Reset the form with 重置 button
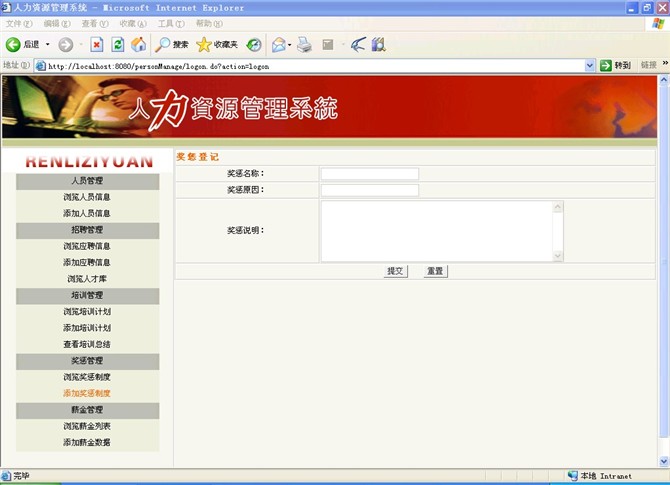This screenshot has width=670, height=485. click(x=435, y=271)
